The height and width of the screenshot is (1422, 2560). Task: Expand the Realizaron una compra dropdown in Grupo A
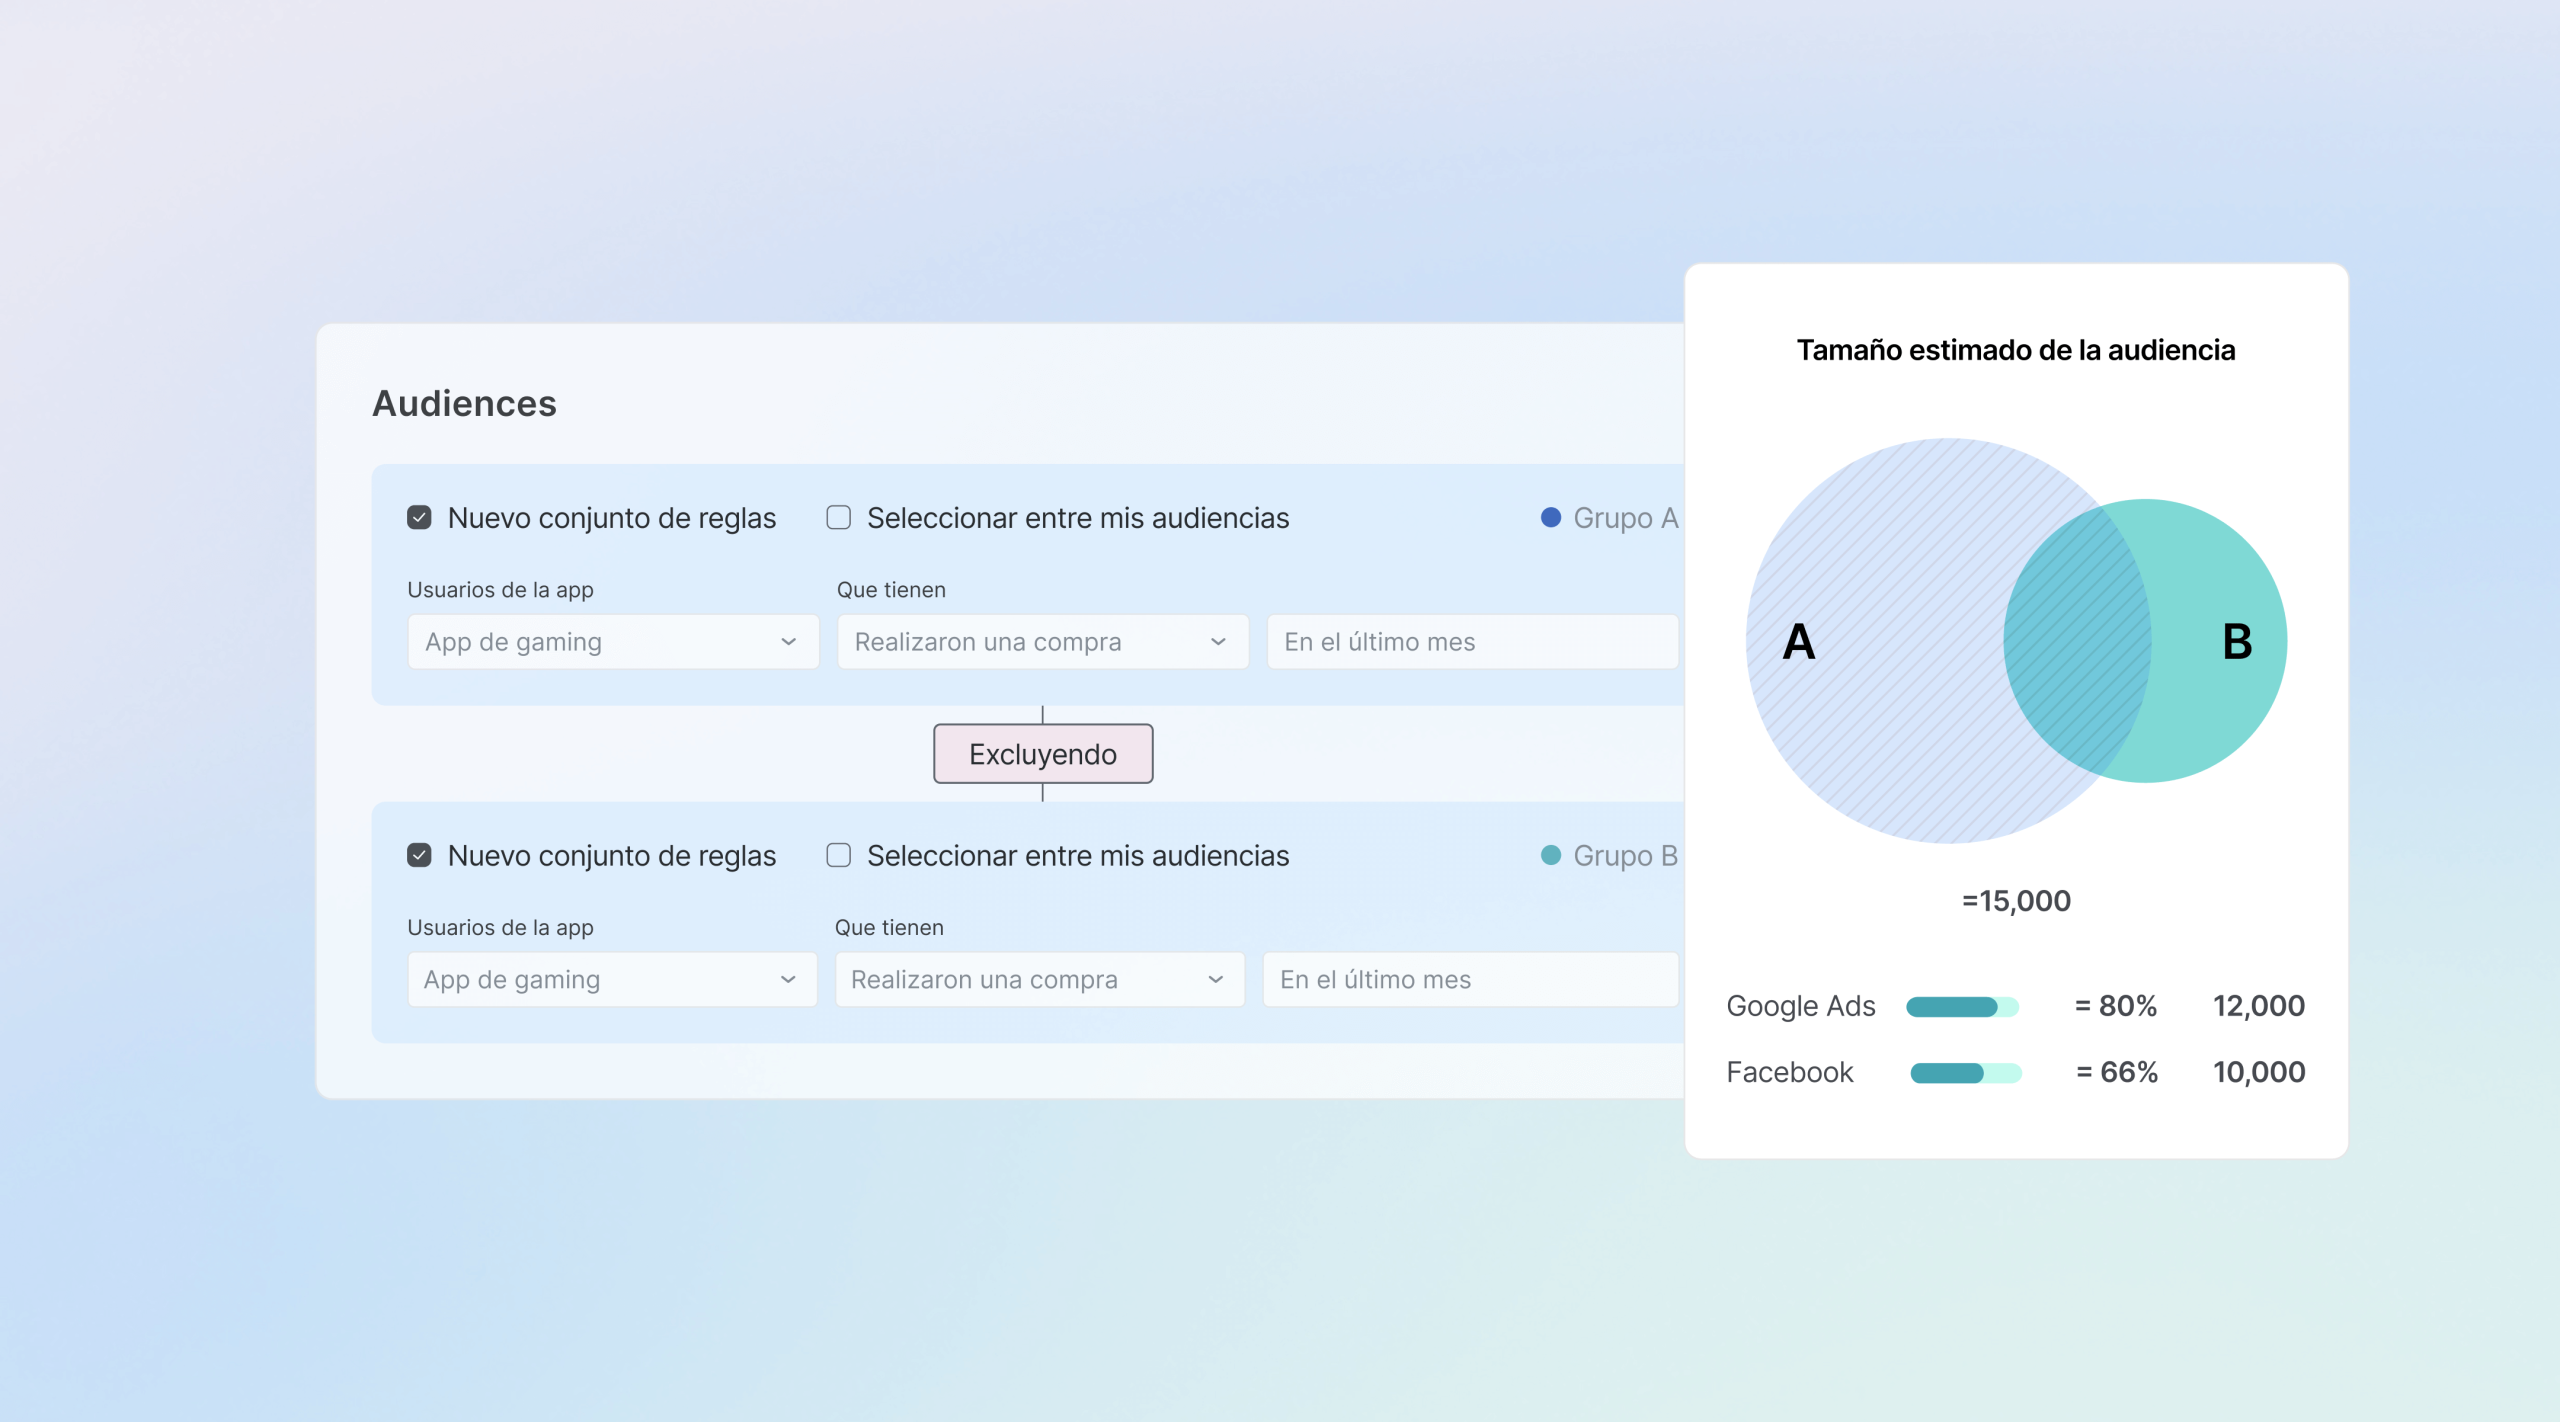tap(1041, 641)
